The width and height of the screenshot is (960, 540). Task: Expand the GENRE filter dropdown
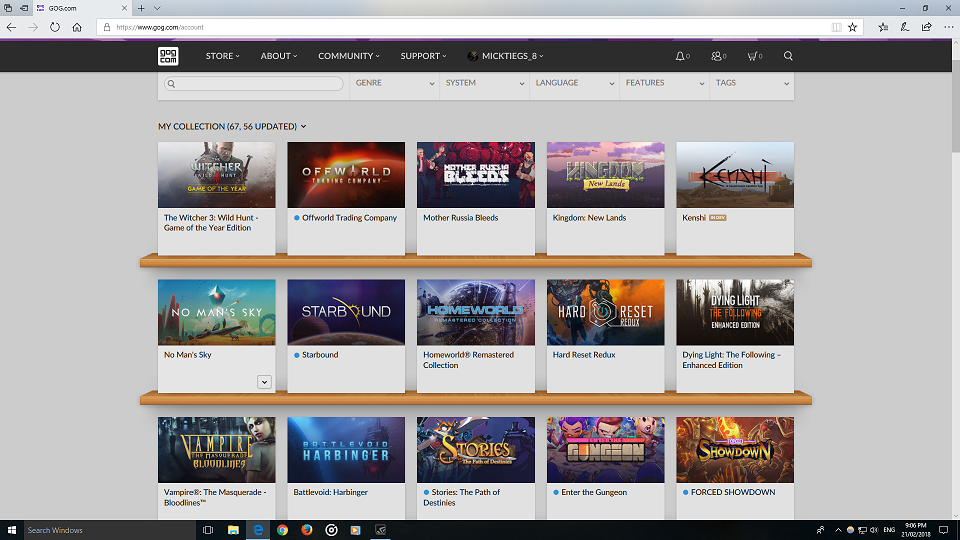click(x=394, y=83)
